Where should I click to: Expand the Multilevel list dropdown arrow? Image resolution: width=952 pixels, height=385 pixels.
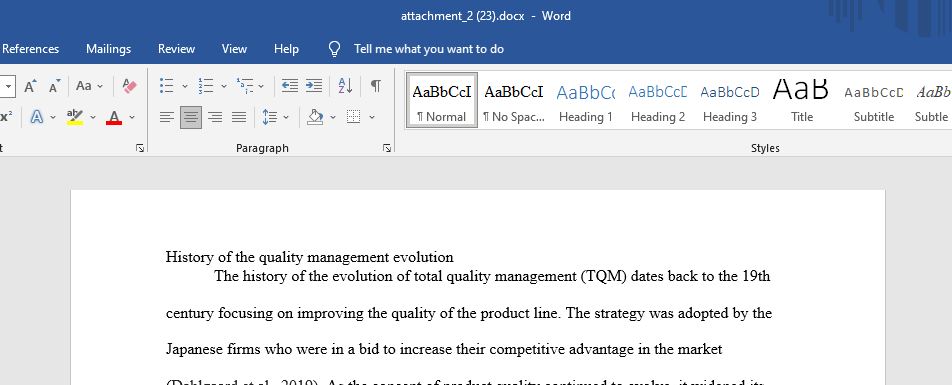point(261,86)
